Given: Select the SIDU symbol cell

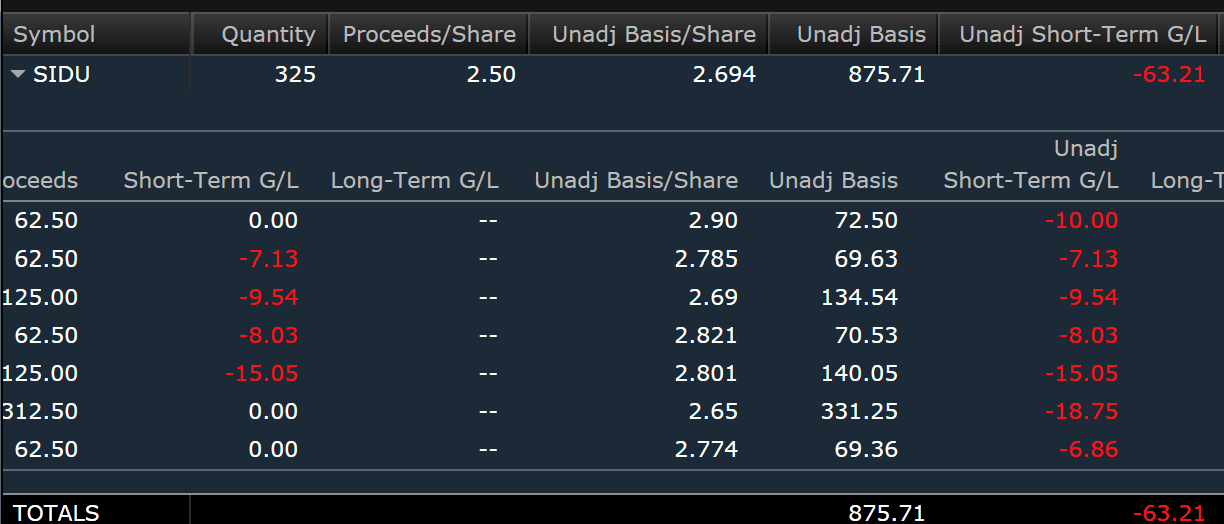Looking at the screenshot, I should click(62, 75).
